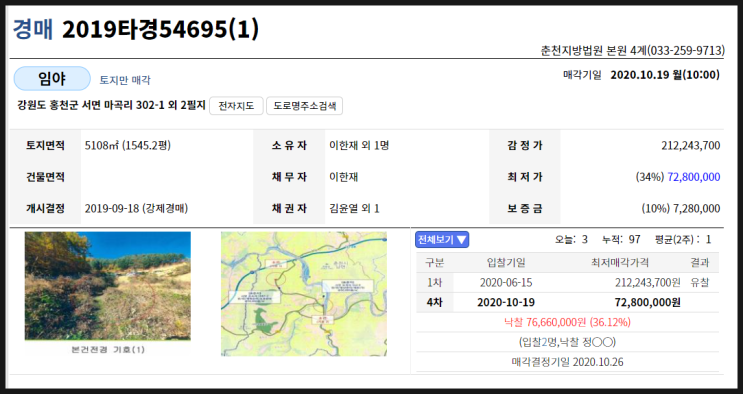Click the 최저가 label cell
743x394 pixels.
(525, 177)
